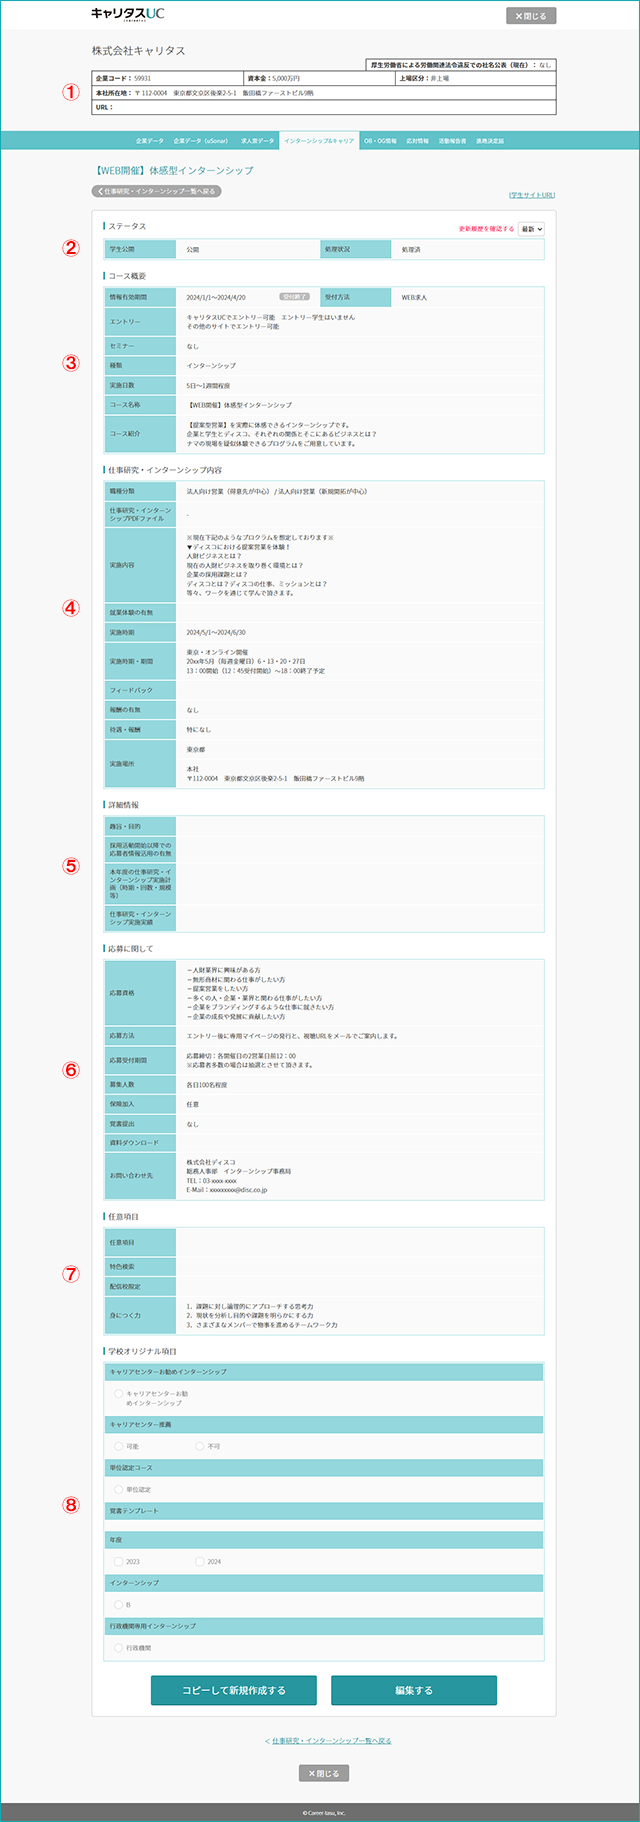The height and width of the screenshot is (1822, 640).
Task: Click the © Career-tasu, Inc. footer text
Action: coord(324,1812)
